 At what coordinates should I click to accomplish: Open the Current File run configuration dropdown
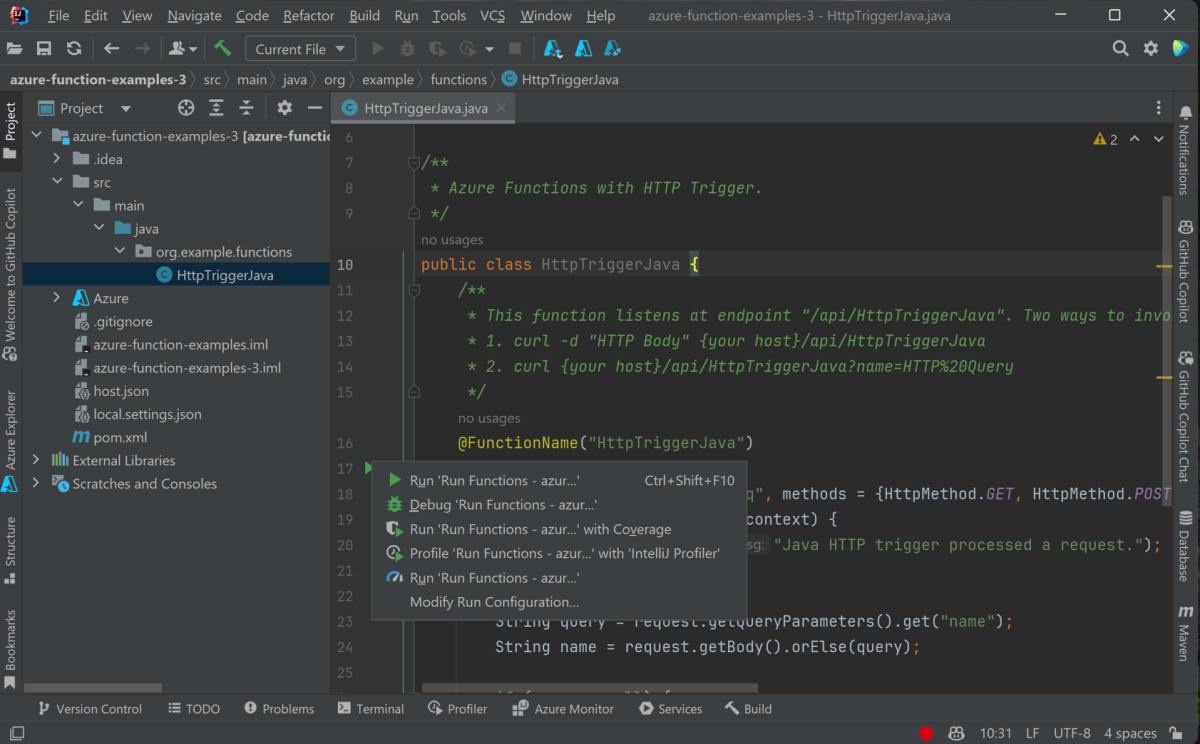pos(302,49)
